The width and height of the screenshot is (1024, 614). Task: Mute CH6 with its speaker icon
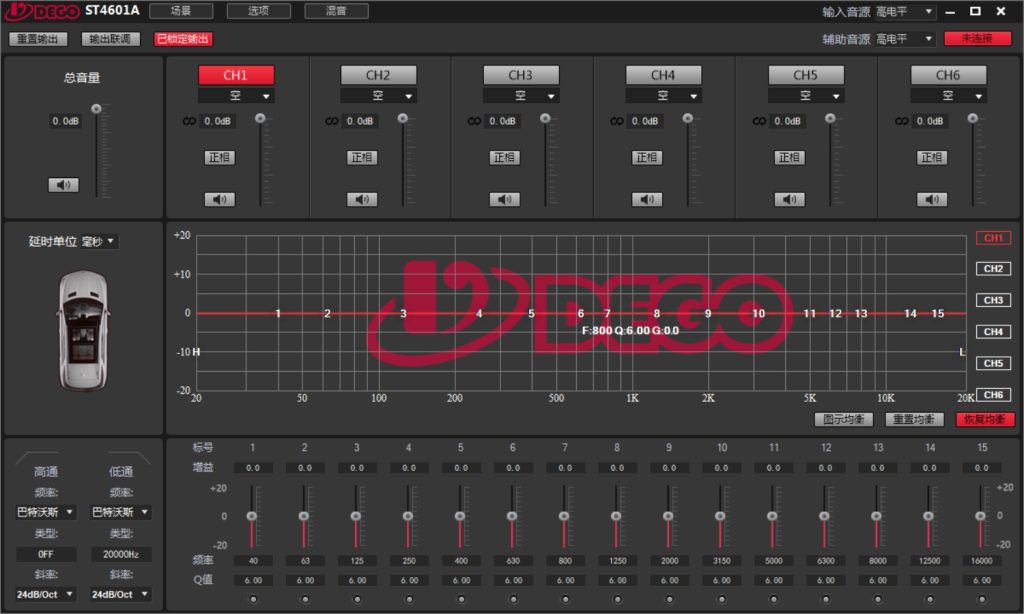(932, 199)
